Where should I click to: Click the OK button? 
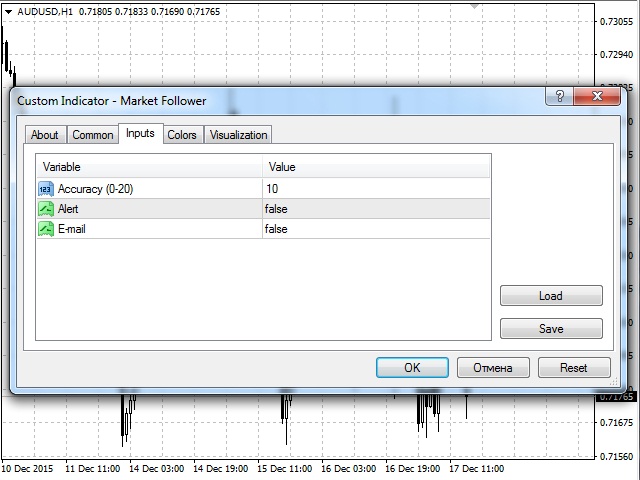pyautogui.click(x=412, y=368)
